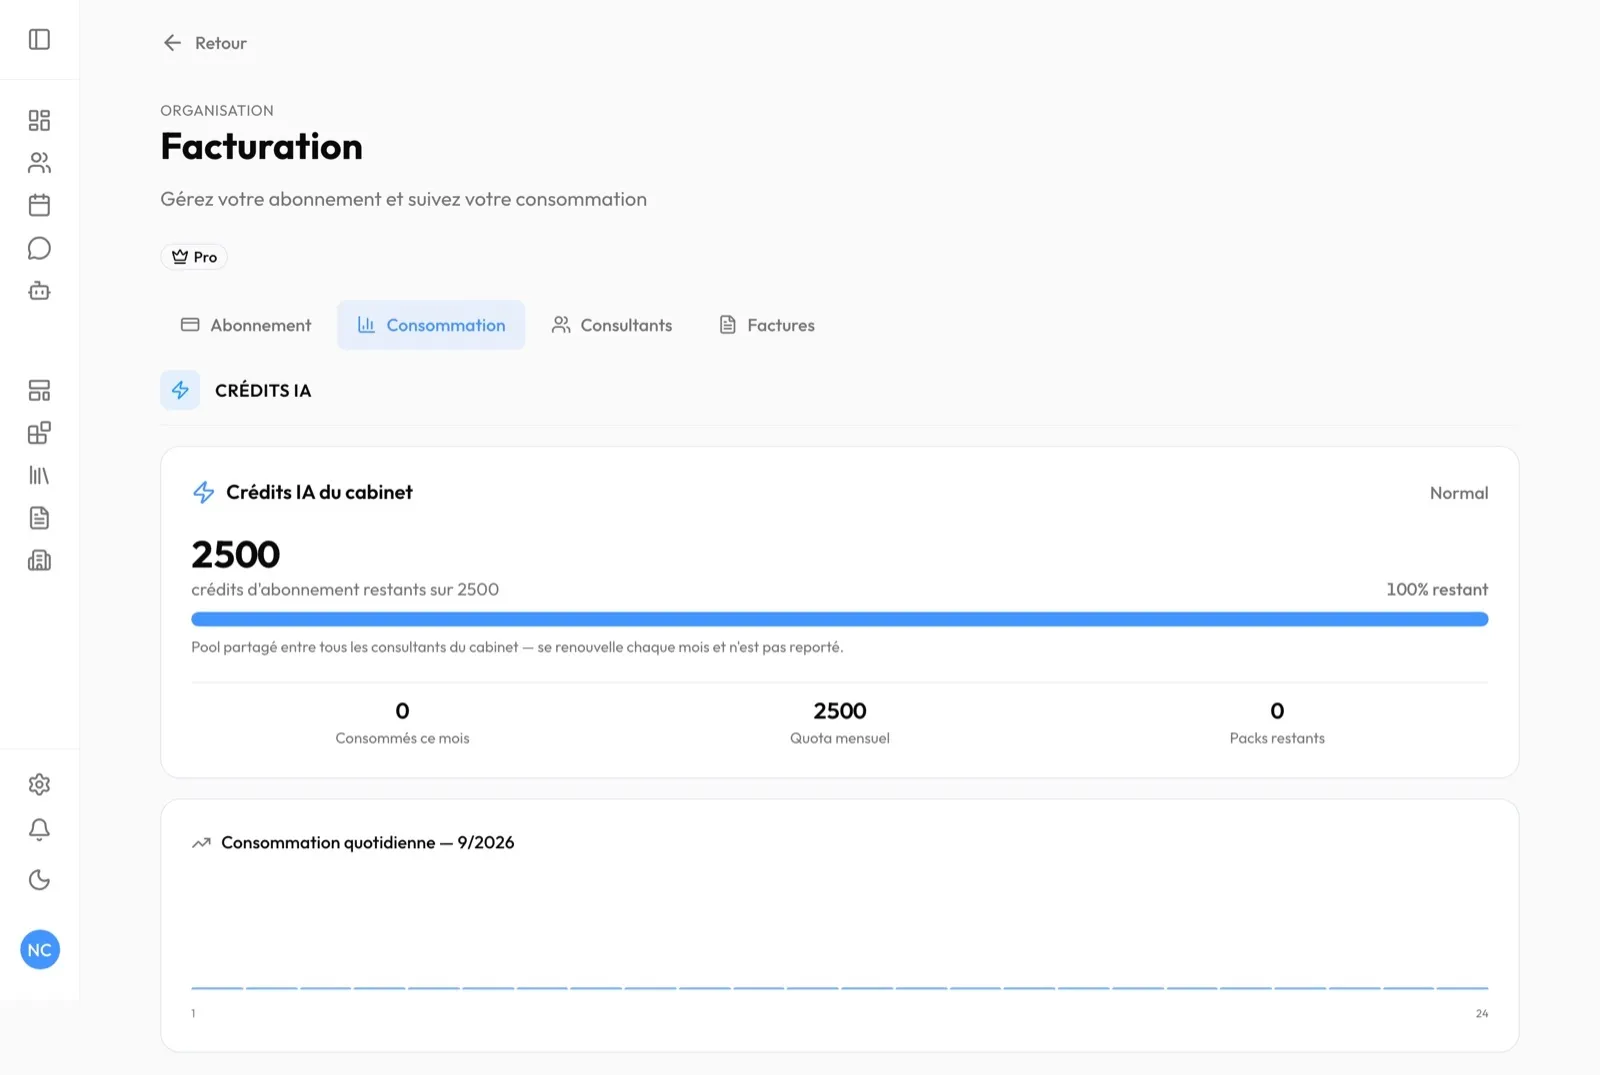Click 'crédits d'abonnement restants sur 2500' text

point(345,589)
